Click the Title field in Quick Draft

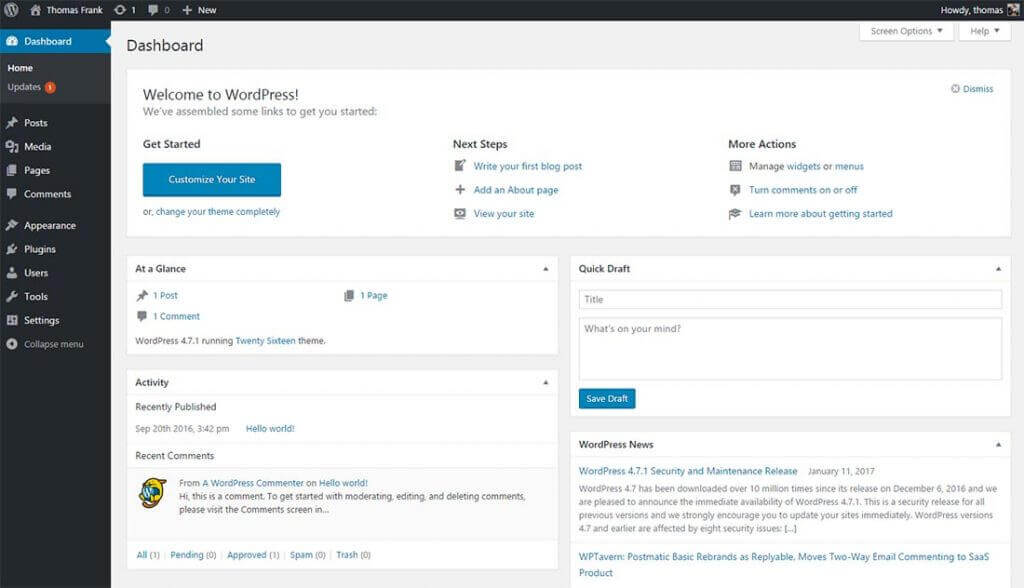[x=789, y=299]
